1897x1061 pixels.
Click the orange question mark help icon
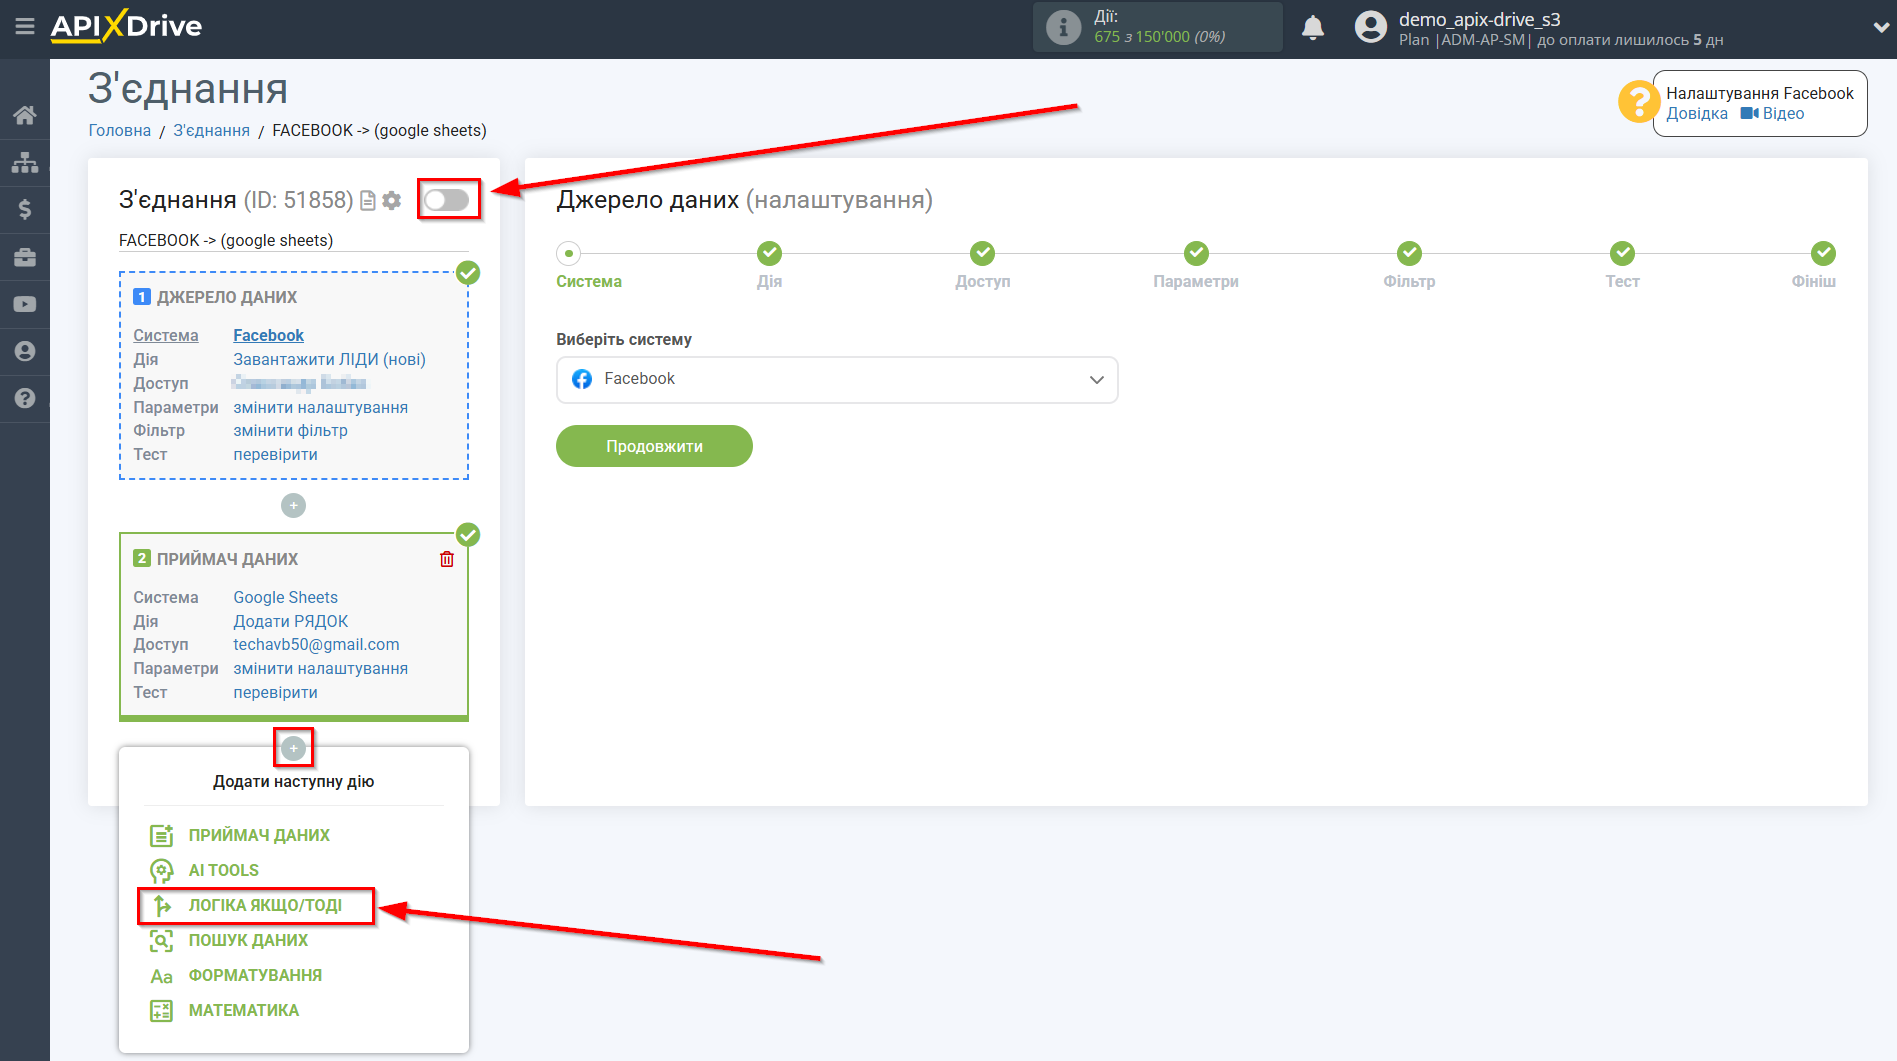(1638, 102)
